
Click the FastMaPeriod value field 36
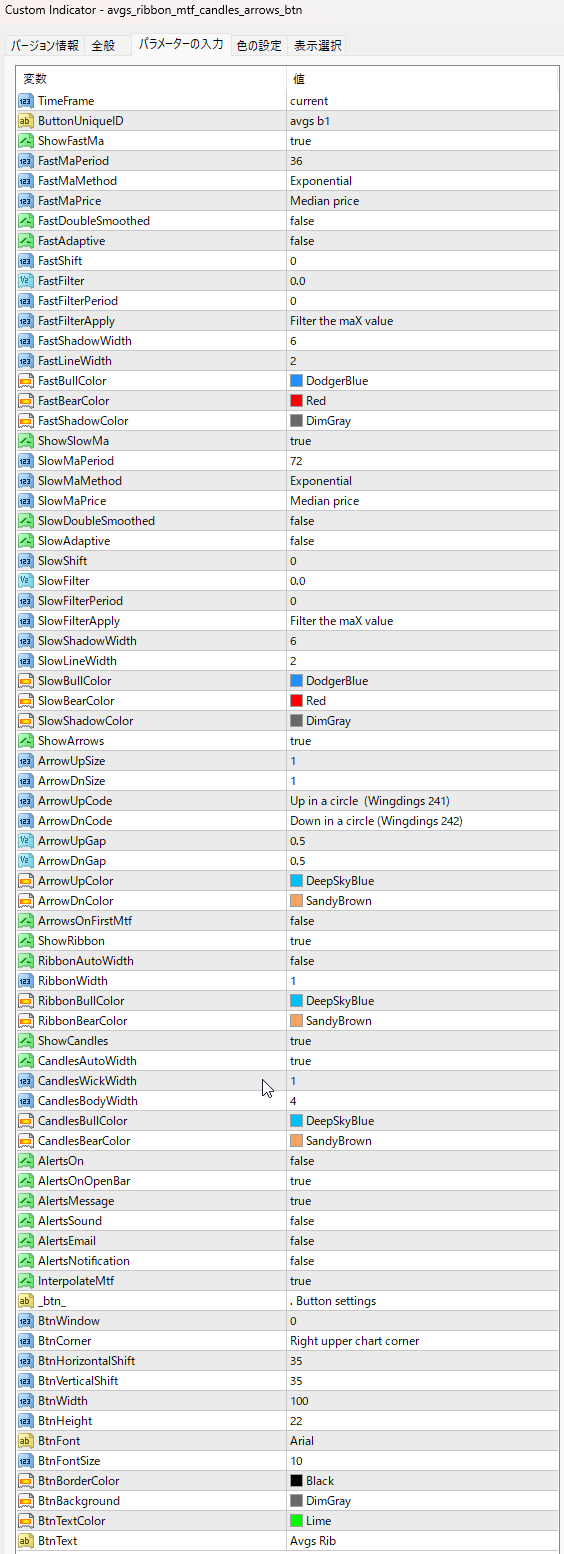(422, 161)
